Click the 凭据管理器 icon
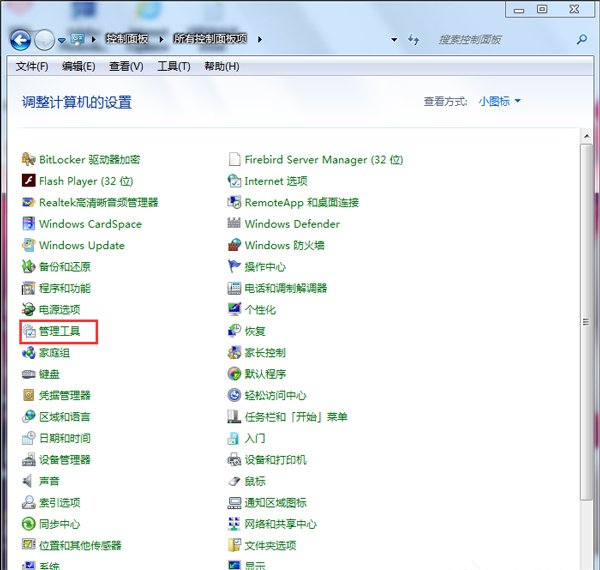Viewport: 600px width, 570px height. pyautogui.click(x=28, y=395)
